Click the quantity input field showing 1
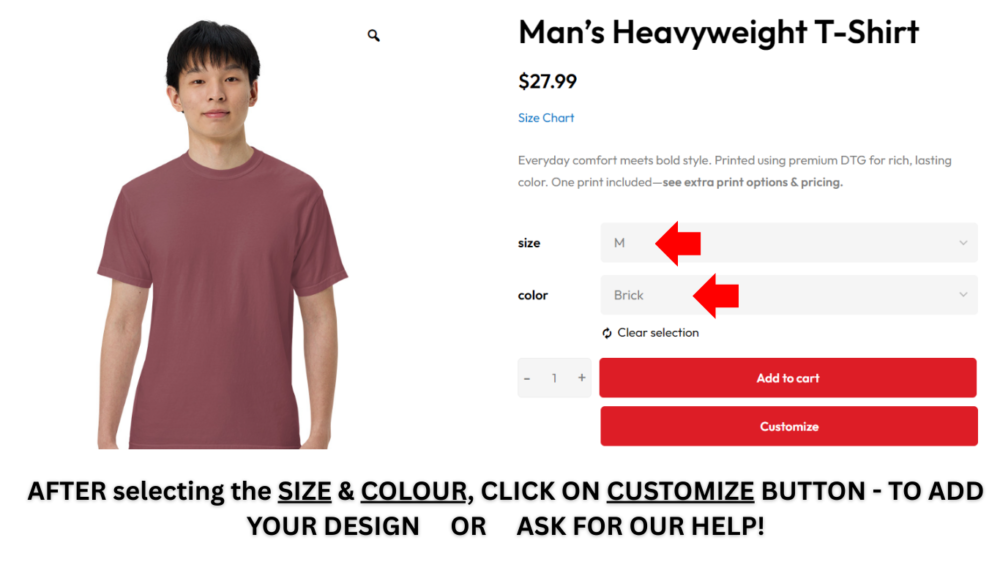This screenshot has width=1000, height=562. coord(554,378)
